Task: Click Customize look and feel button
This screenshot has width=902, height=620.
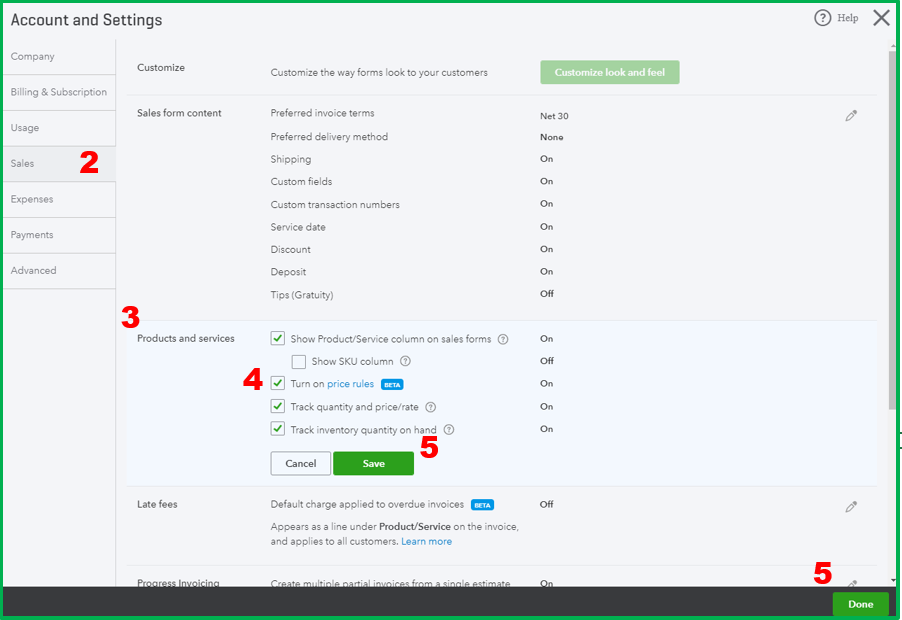Action: pos(610,72)
